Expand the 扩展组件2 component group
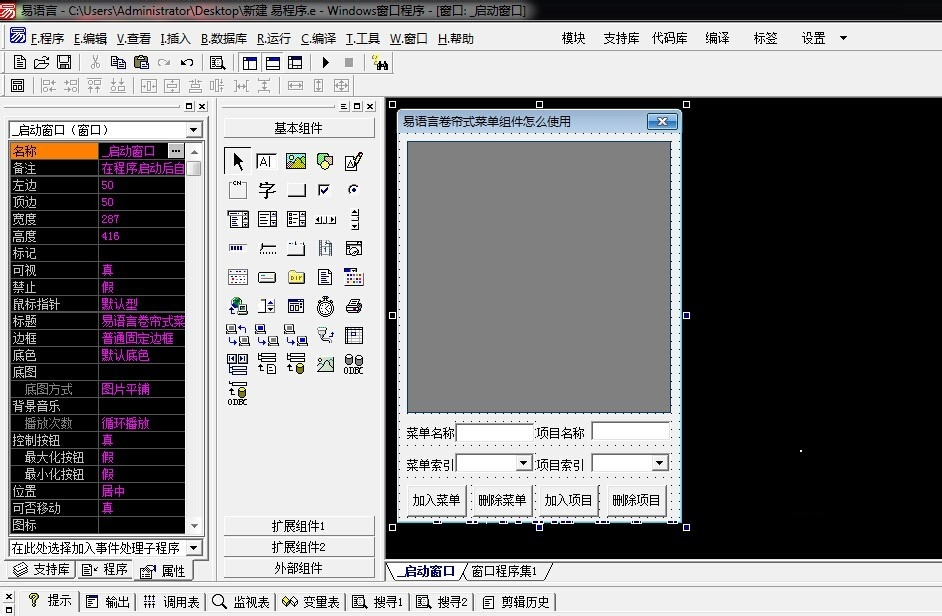The image size is (942, 616). [299, 547]
